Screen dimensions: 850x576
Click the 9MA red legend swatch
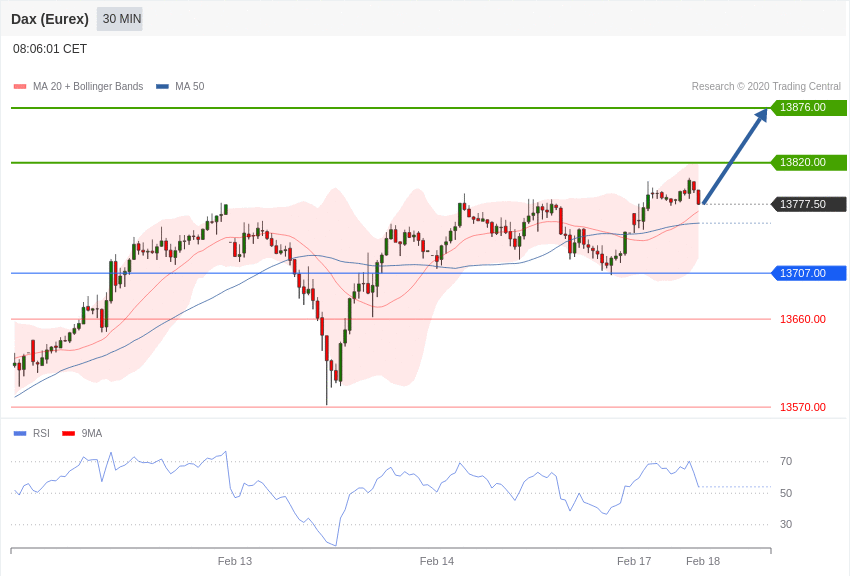[68, 433]
